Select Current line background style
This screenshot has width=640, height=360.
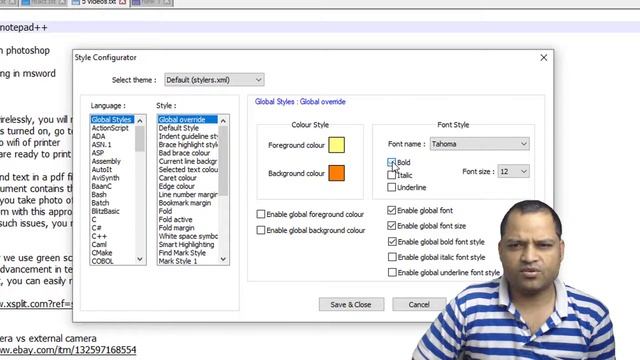[x=188, y=161]
